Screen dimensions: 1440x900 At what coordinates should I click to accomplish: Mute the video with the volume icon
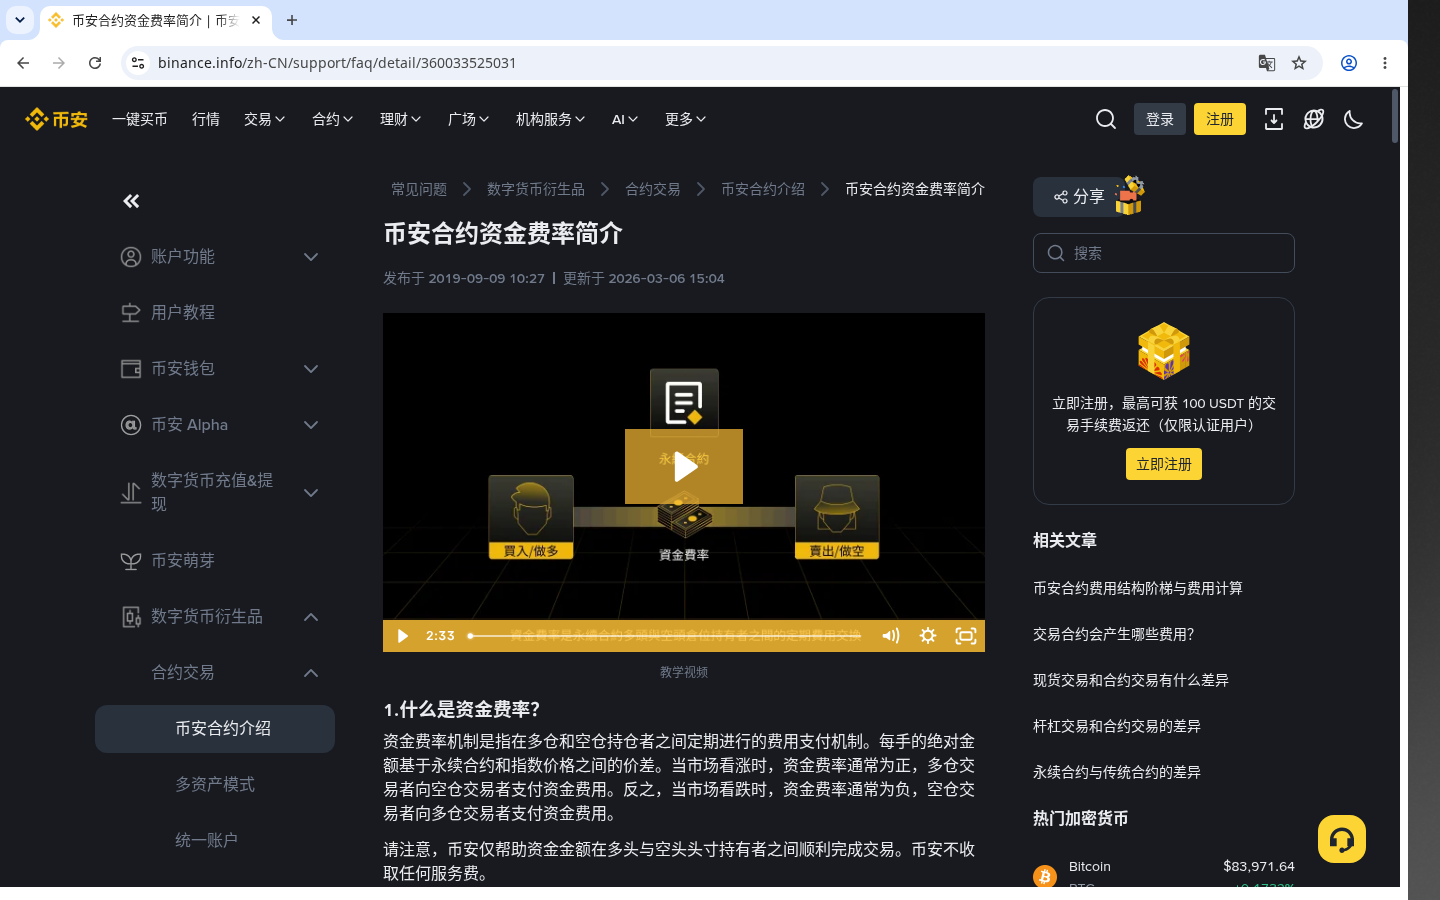[x=890, y=636]
